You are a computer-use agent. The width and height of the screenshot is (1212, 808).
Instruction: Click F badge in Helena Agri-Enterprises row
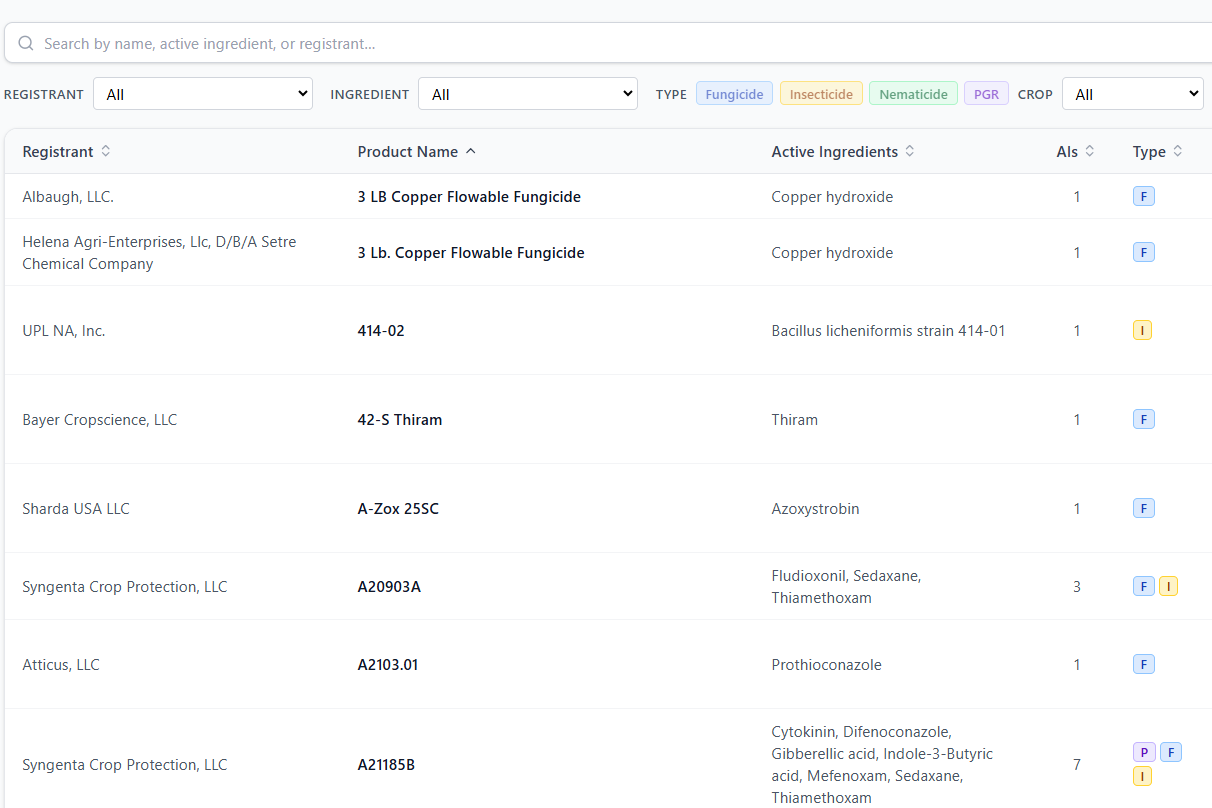coord(1144,253)
